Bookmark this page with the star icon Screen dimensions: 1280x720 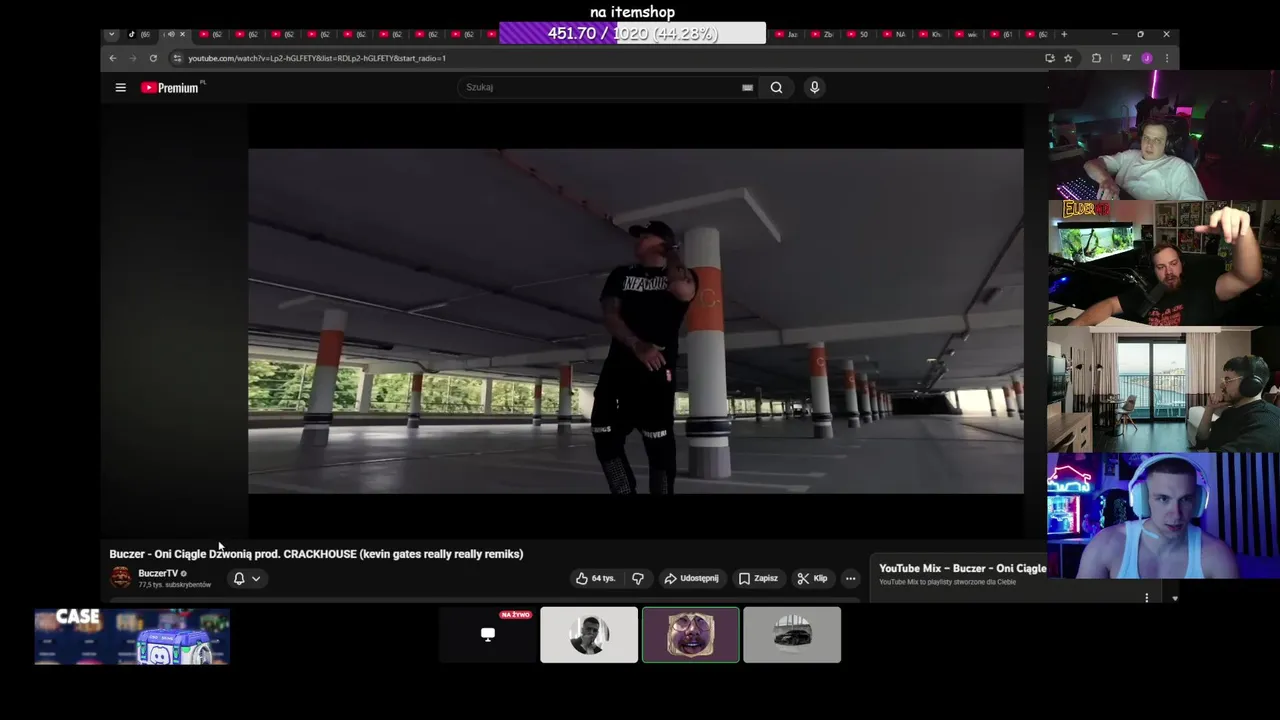pyautogui.click(x=1068, y=58)
